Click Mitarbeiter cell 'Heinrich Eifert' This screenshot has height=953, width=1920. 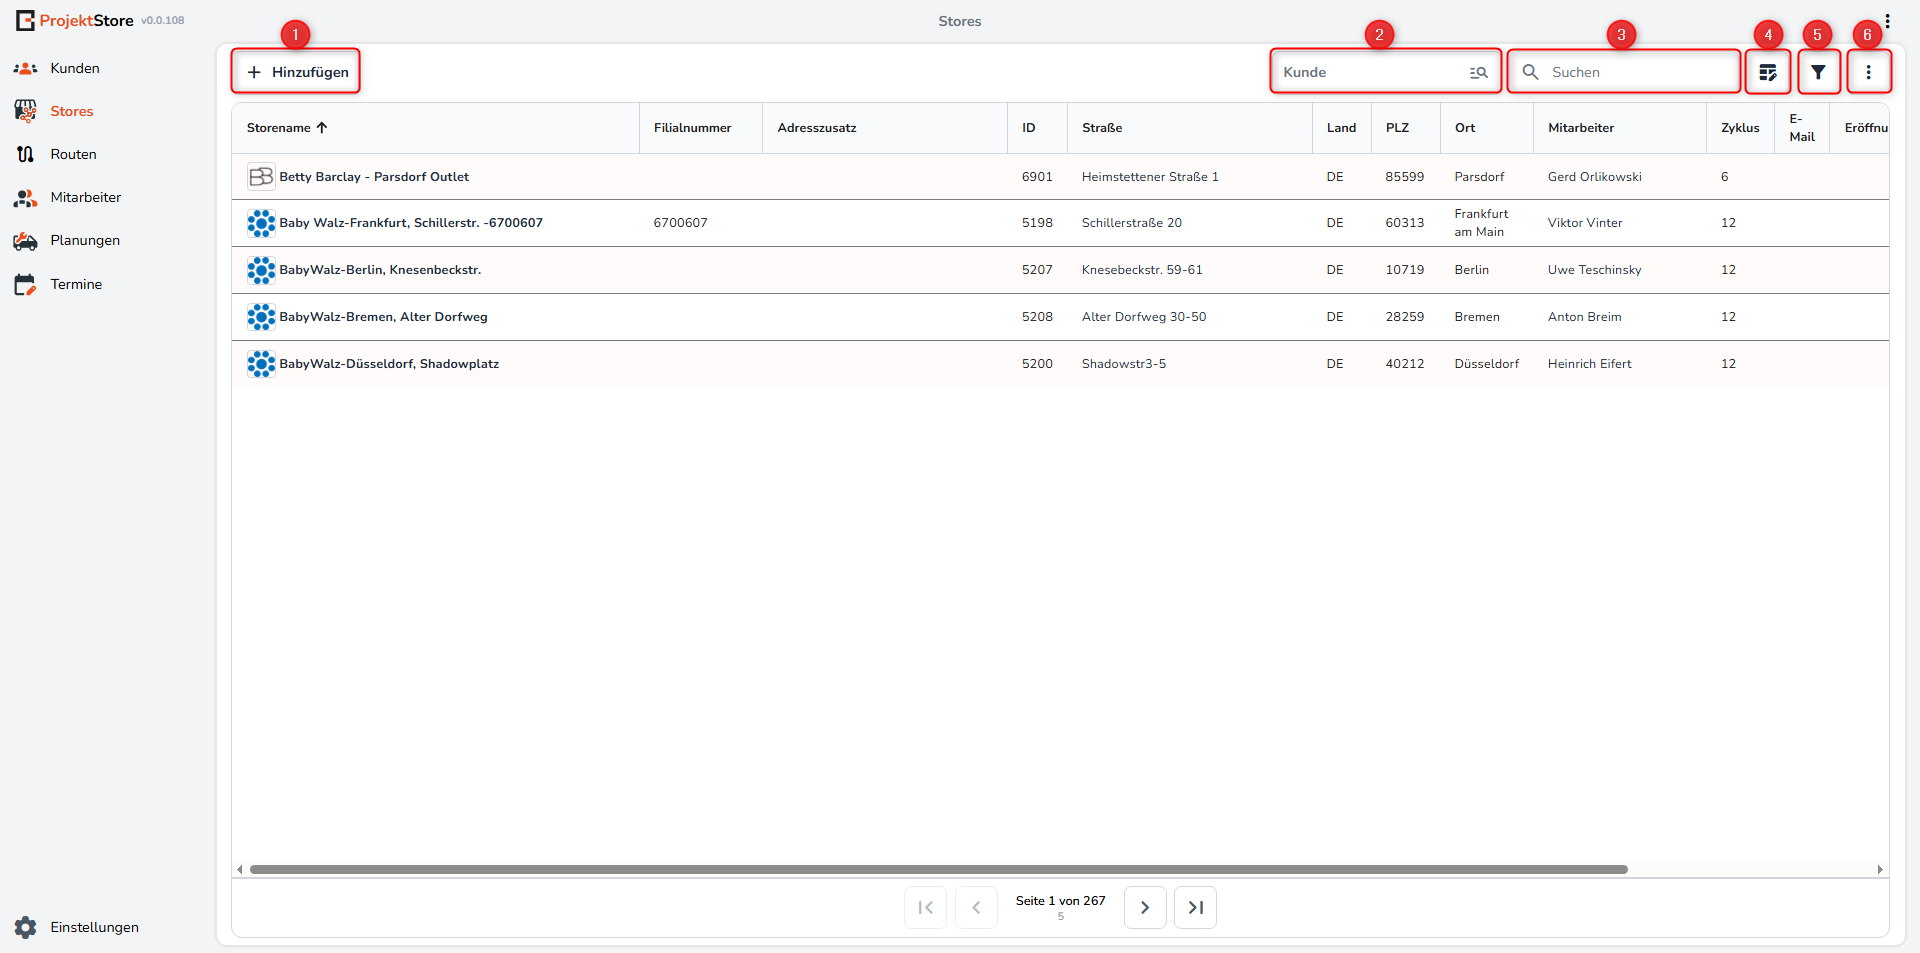[x=1590, y=364]
